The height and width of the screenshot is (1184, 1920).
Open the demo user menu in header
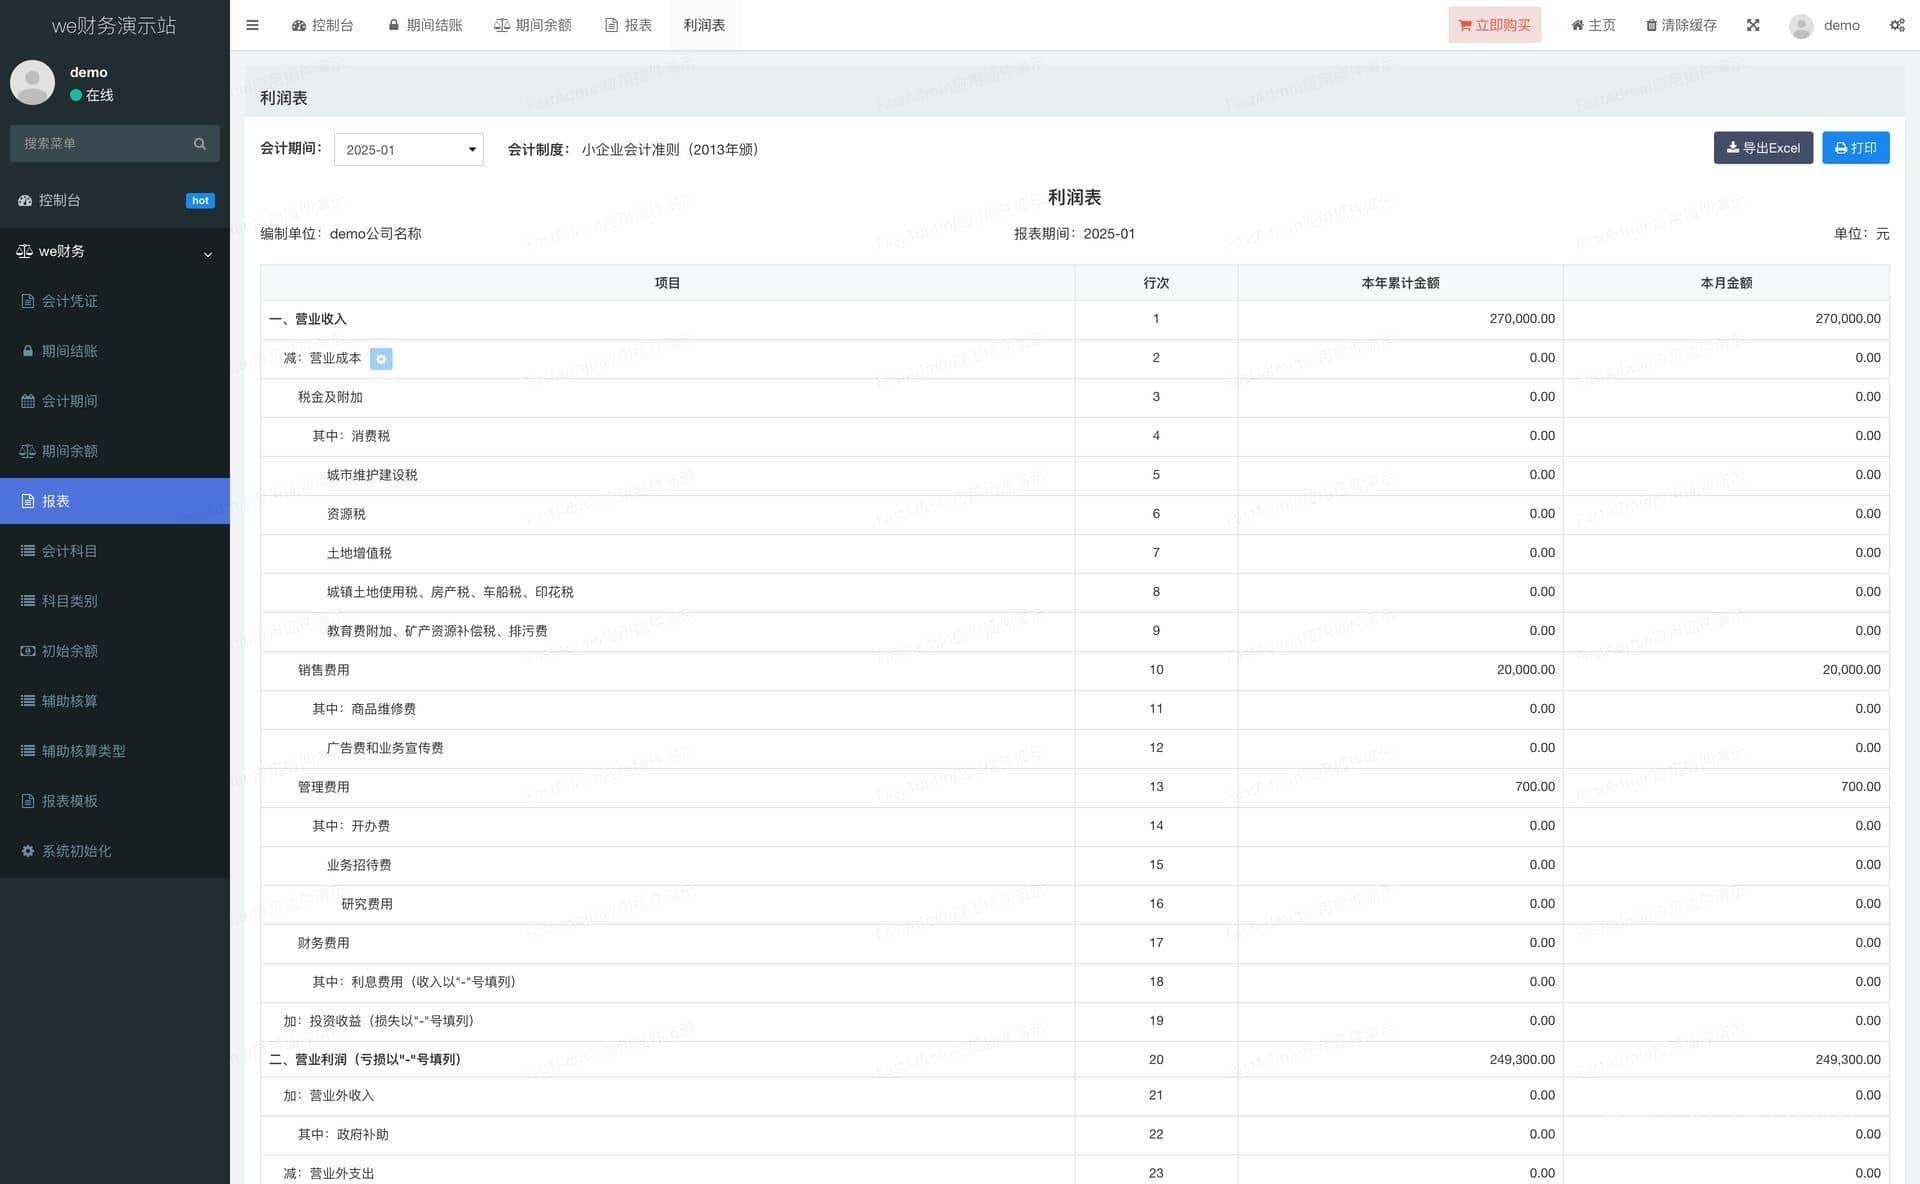click(1825, 25)
